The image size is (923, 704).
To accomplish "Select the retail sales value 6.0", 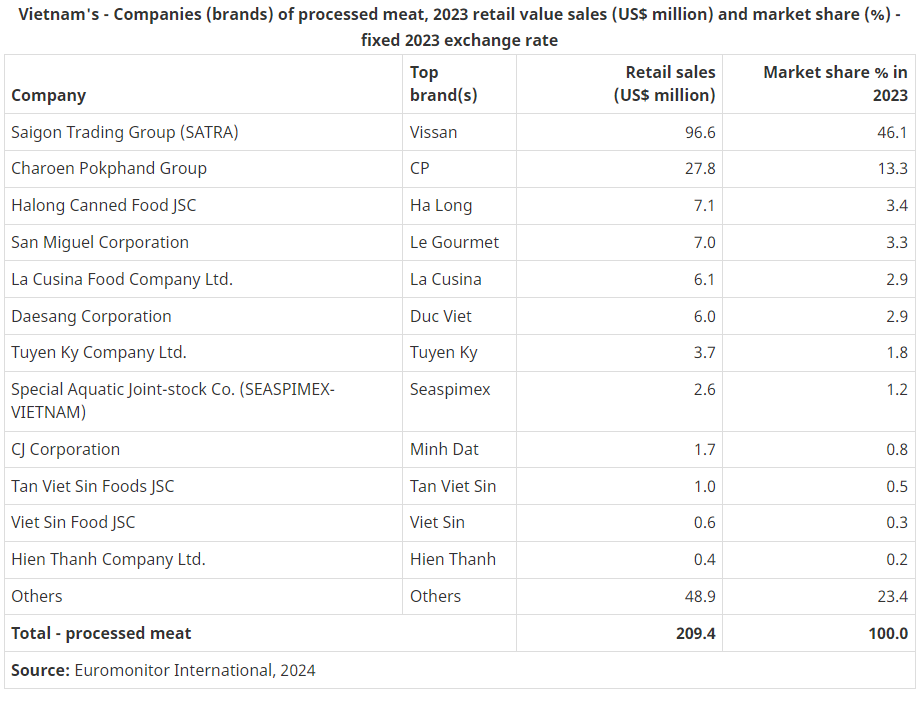I will click(704, 317).
